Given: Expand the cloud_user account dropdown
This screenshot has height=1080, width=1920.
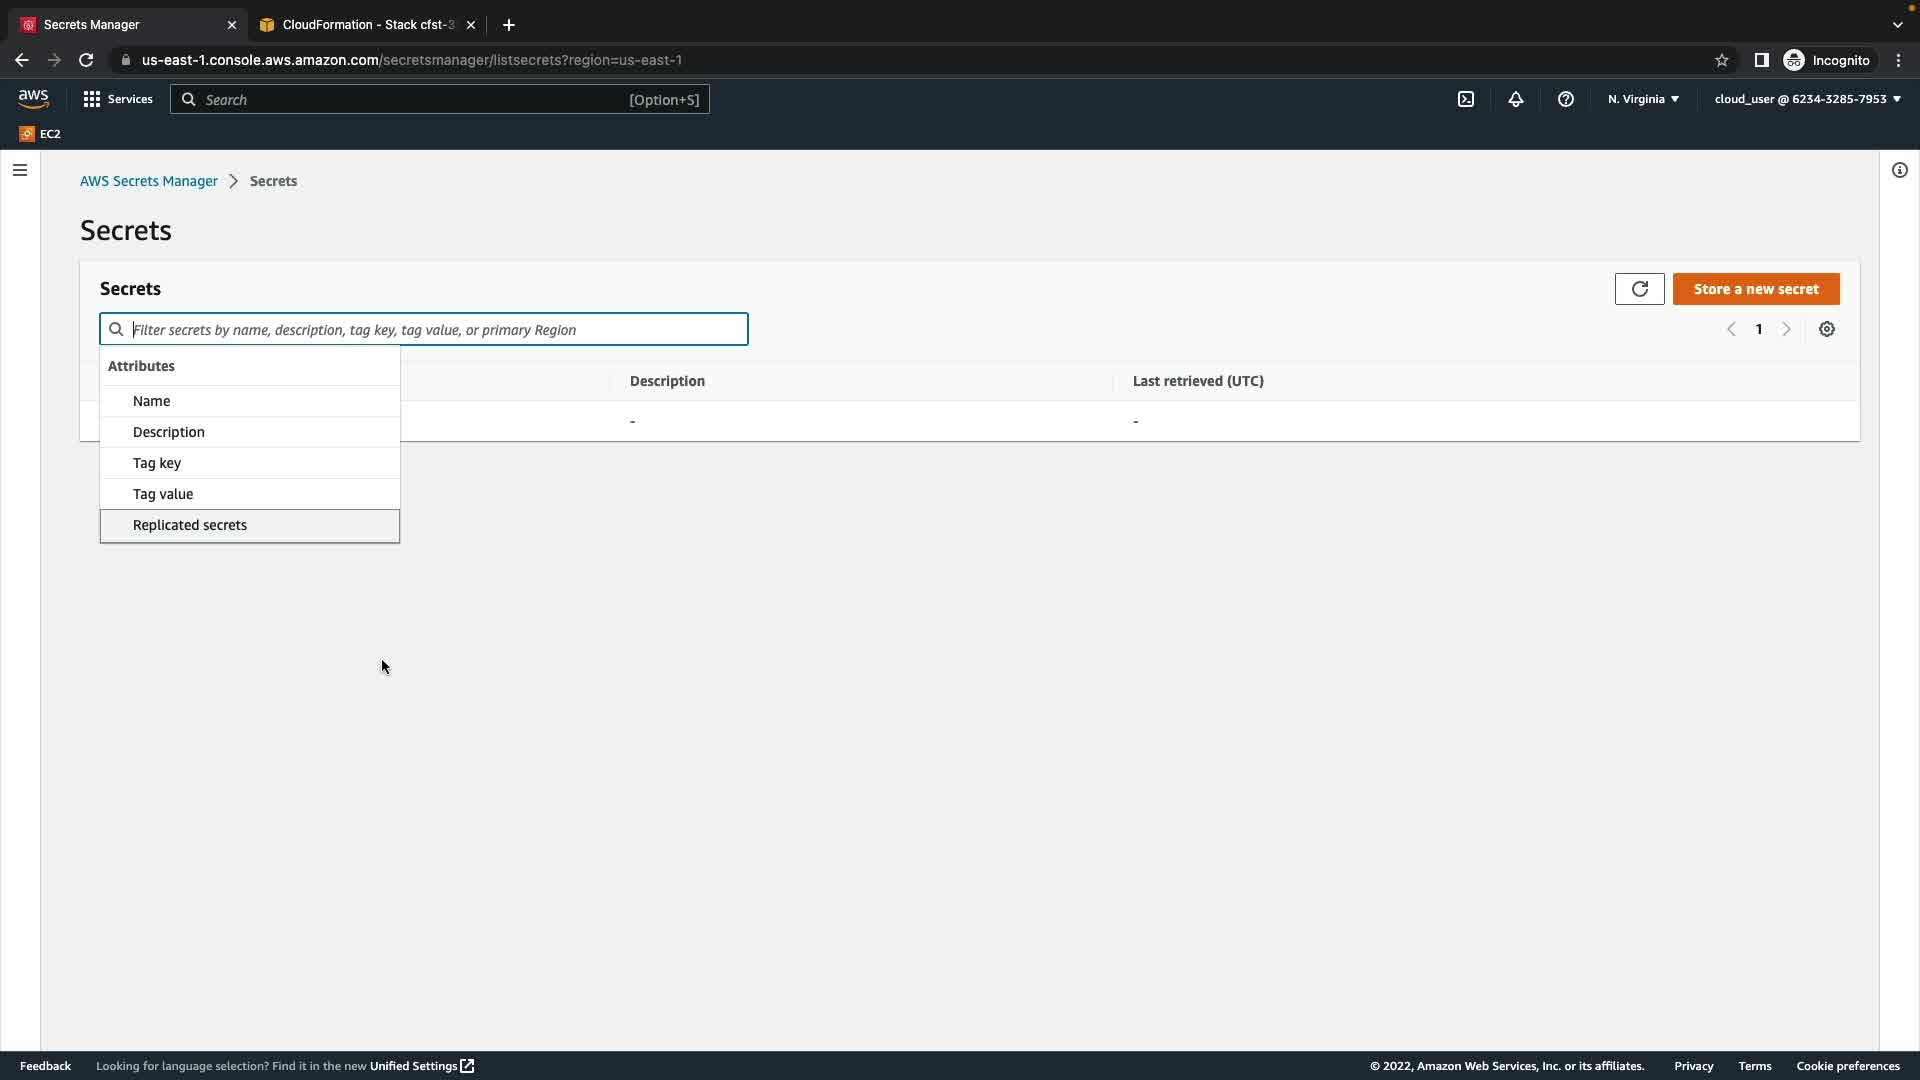Looking at the screenshot, I should click(1807, 99).
